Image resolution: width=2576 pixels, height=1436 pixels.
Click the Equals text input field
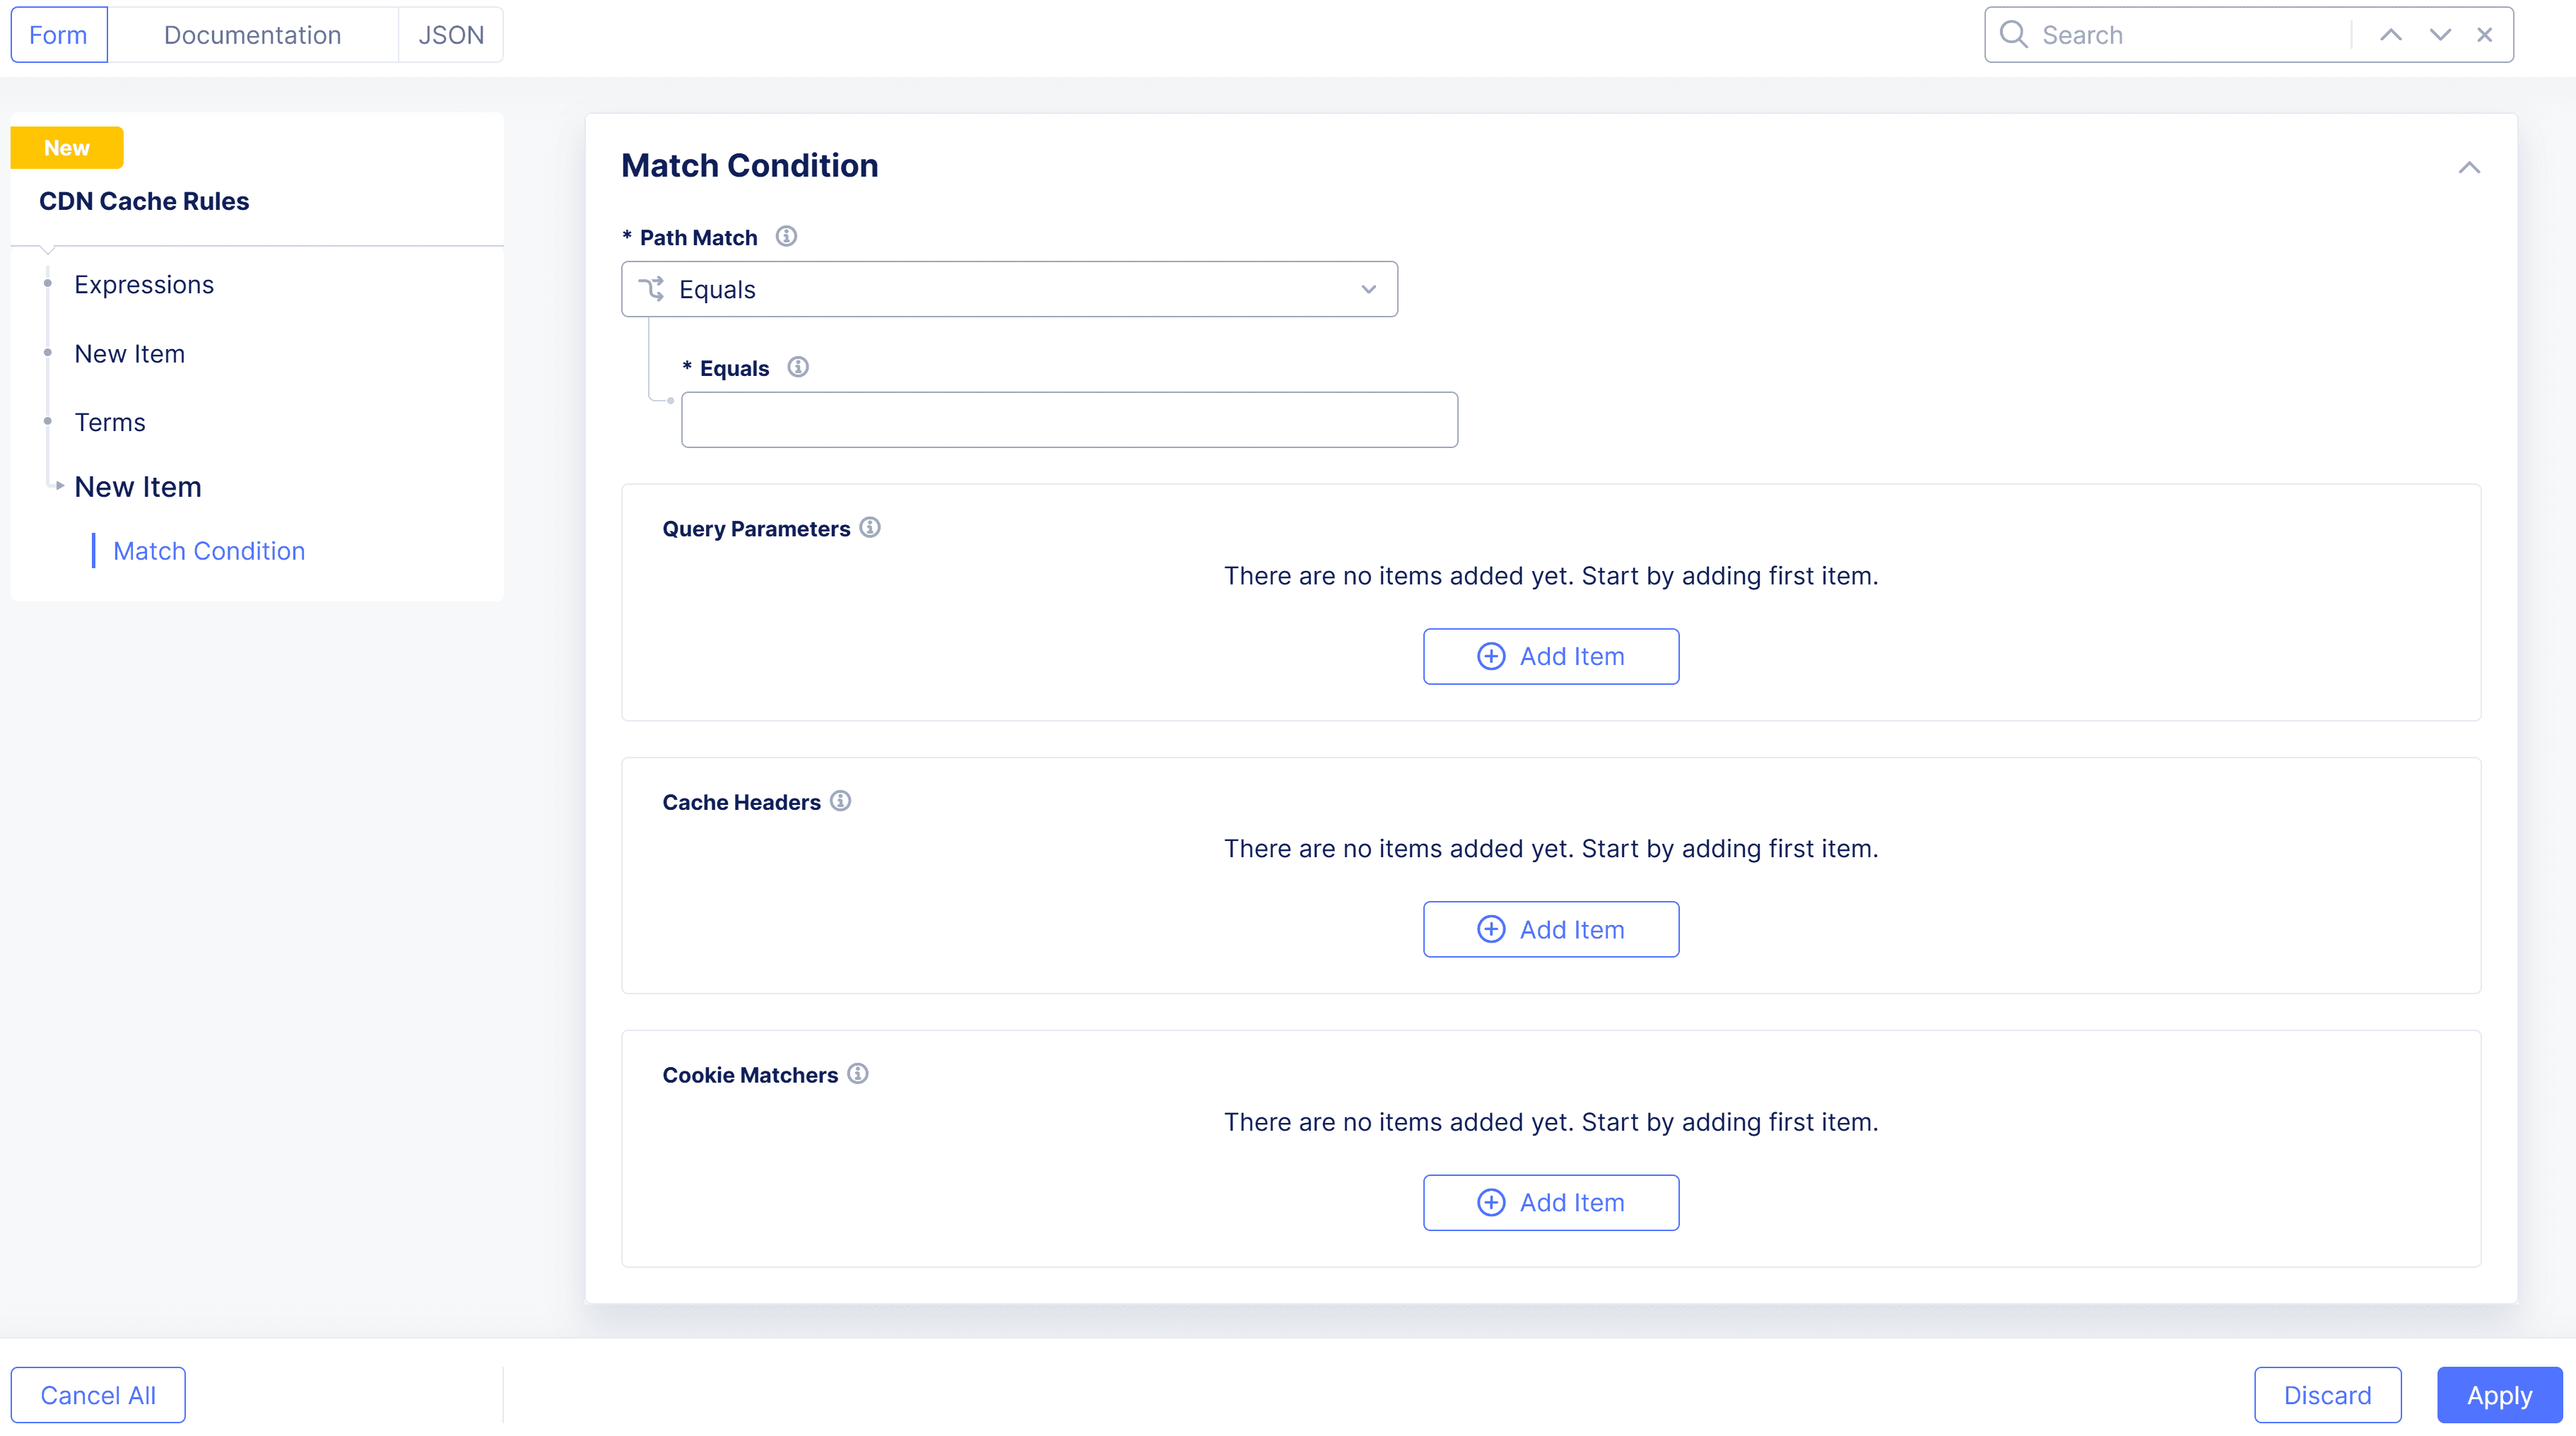click(1069, 420)
